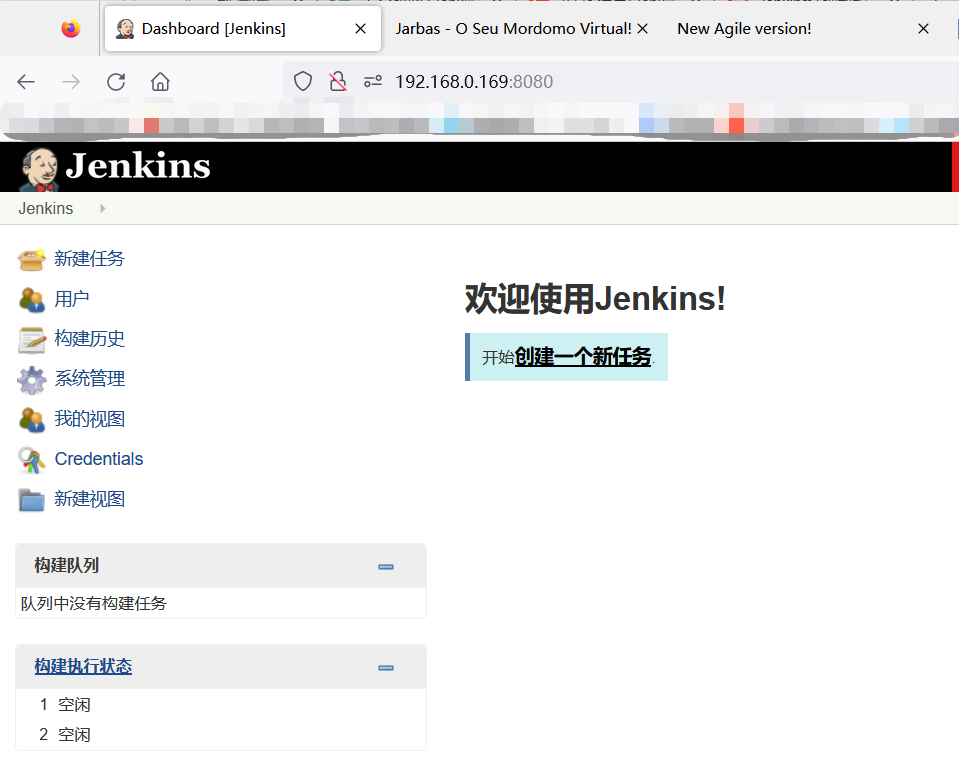Switch to Dashboard [Jenkins] tab
The image size is (959, 775).
243,29
